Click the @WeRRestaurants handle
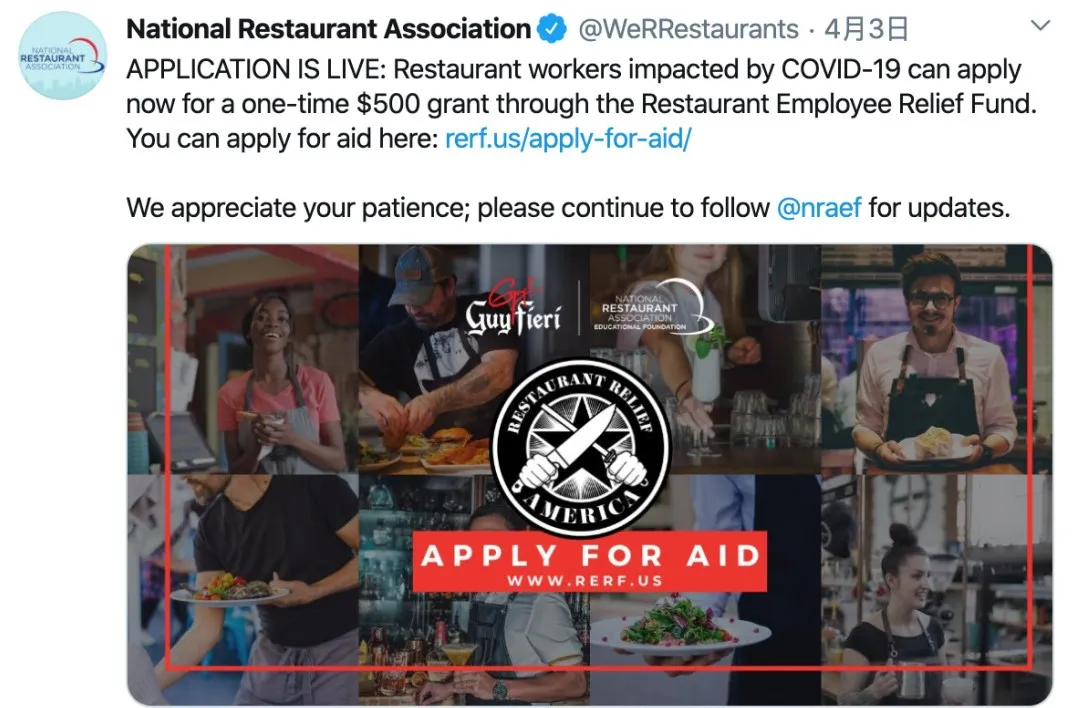Image resolution: width=1078 pixels, height=708 pixels. coord(688,30)
